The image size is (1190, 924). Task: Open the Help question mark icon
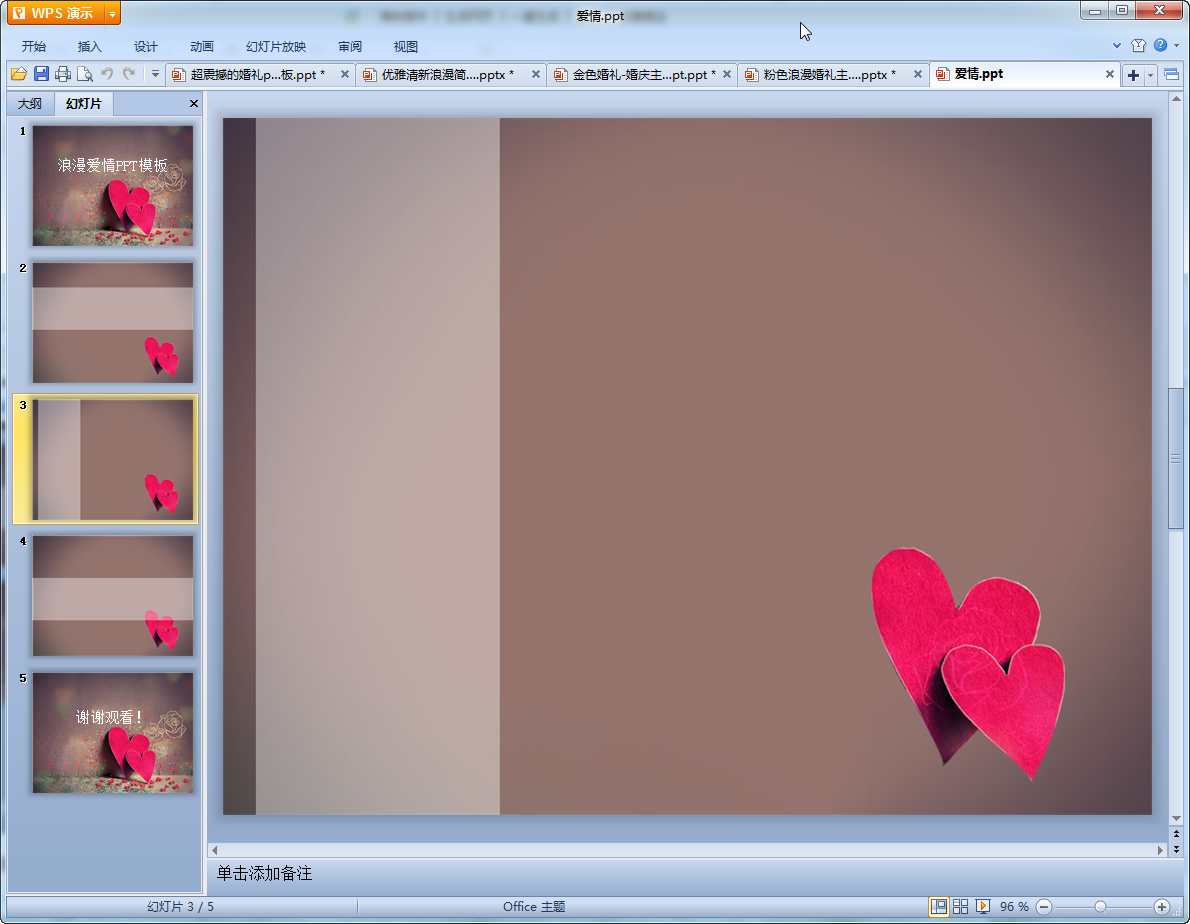click(x=1160, y=46)
